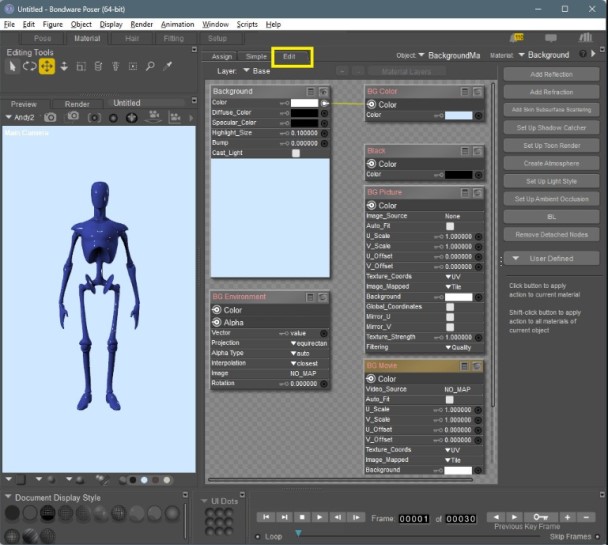Screen dimensions: 608x545
Task: Click Set Up Shadow Catcher button
Action: [x=550, y=128]
